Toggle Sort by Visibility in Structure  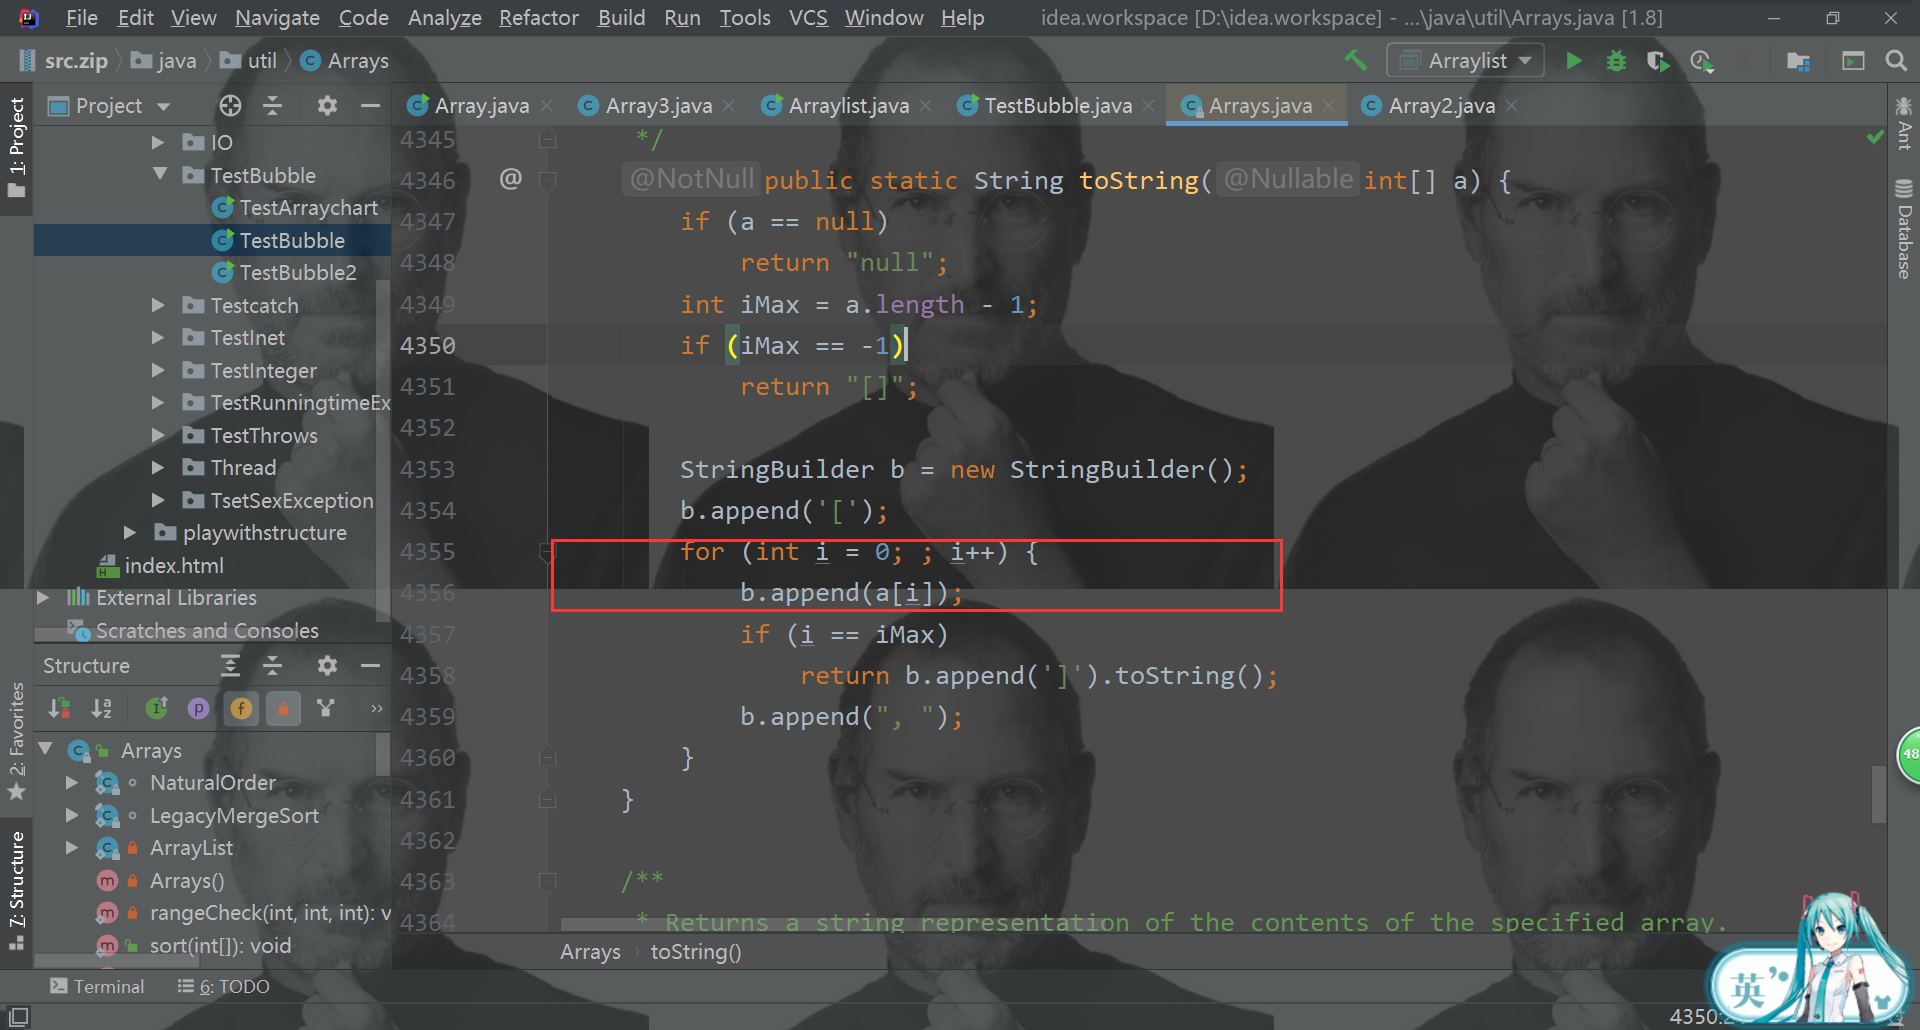point(60,709)
